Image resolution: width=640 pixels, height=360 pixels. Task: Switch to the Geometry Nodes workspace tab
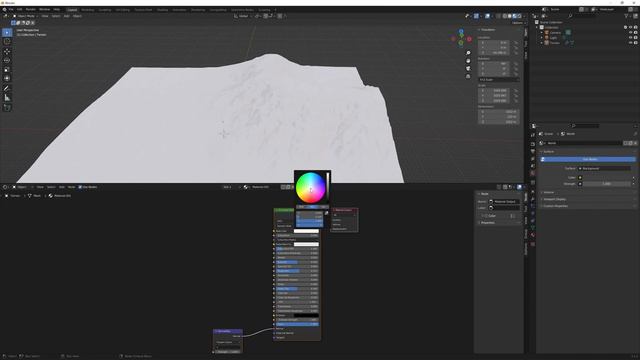click(x=242, y=9)
